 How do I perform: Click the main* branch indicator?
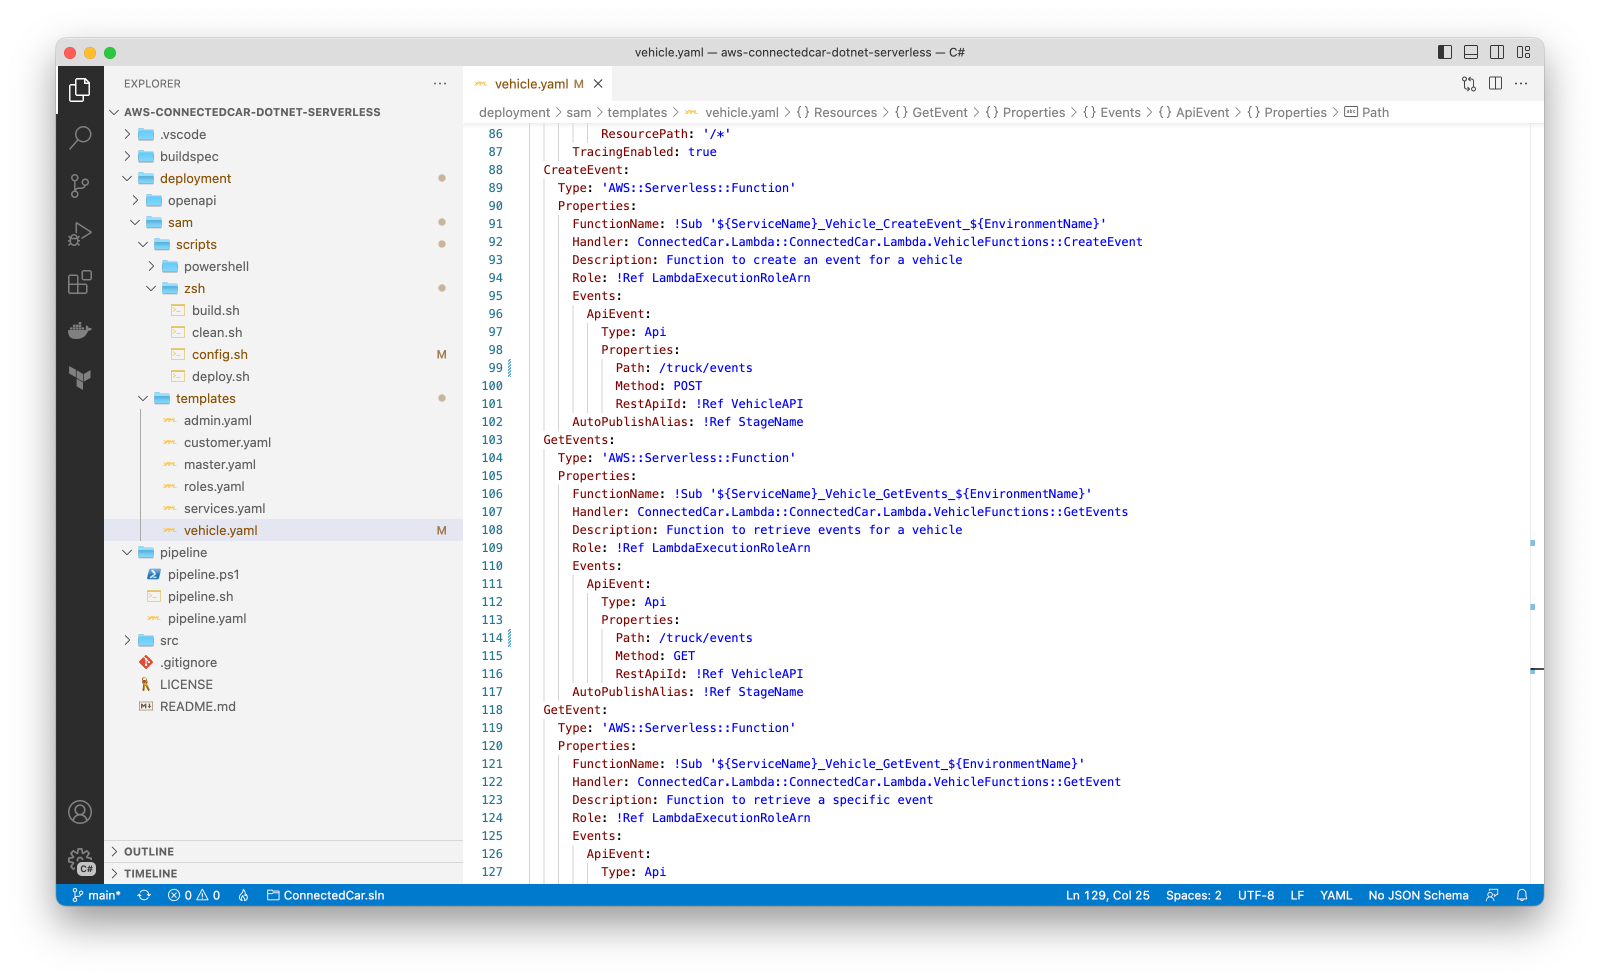pos(97,895)
